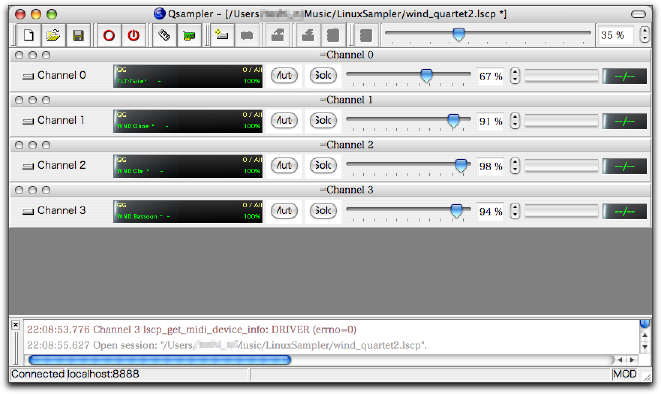The width and height of the screenshot is (661, 394).
Task: Add a new channel strip with the toolbar icon
Action: pyautogui.click(x=222, y=35)
